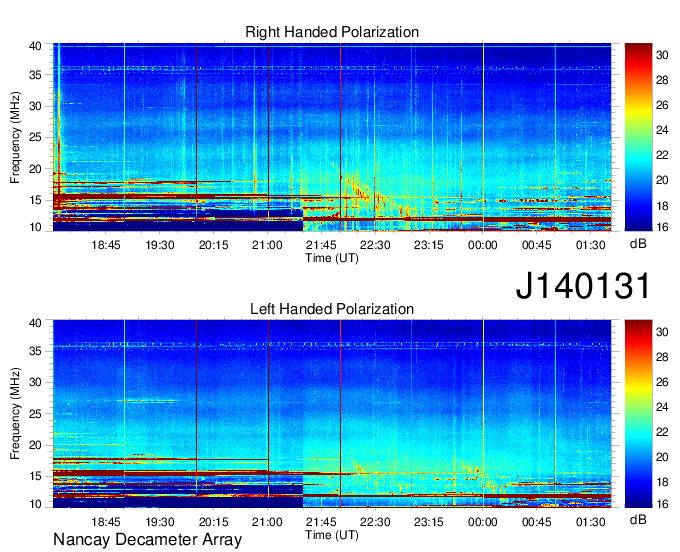Click the "18:45" tick under Left Handed plot
This screenshot has width=680, height=552.
point(106,522)
